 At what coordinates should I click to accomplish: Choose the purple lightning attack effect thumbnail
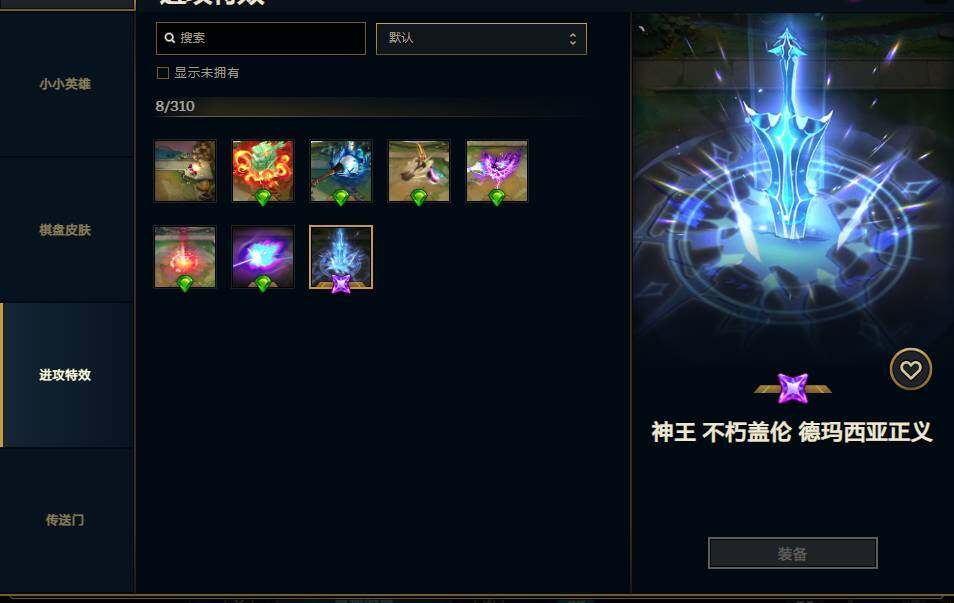click(497, 171)
